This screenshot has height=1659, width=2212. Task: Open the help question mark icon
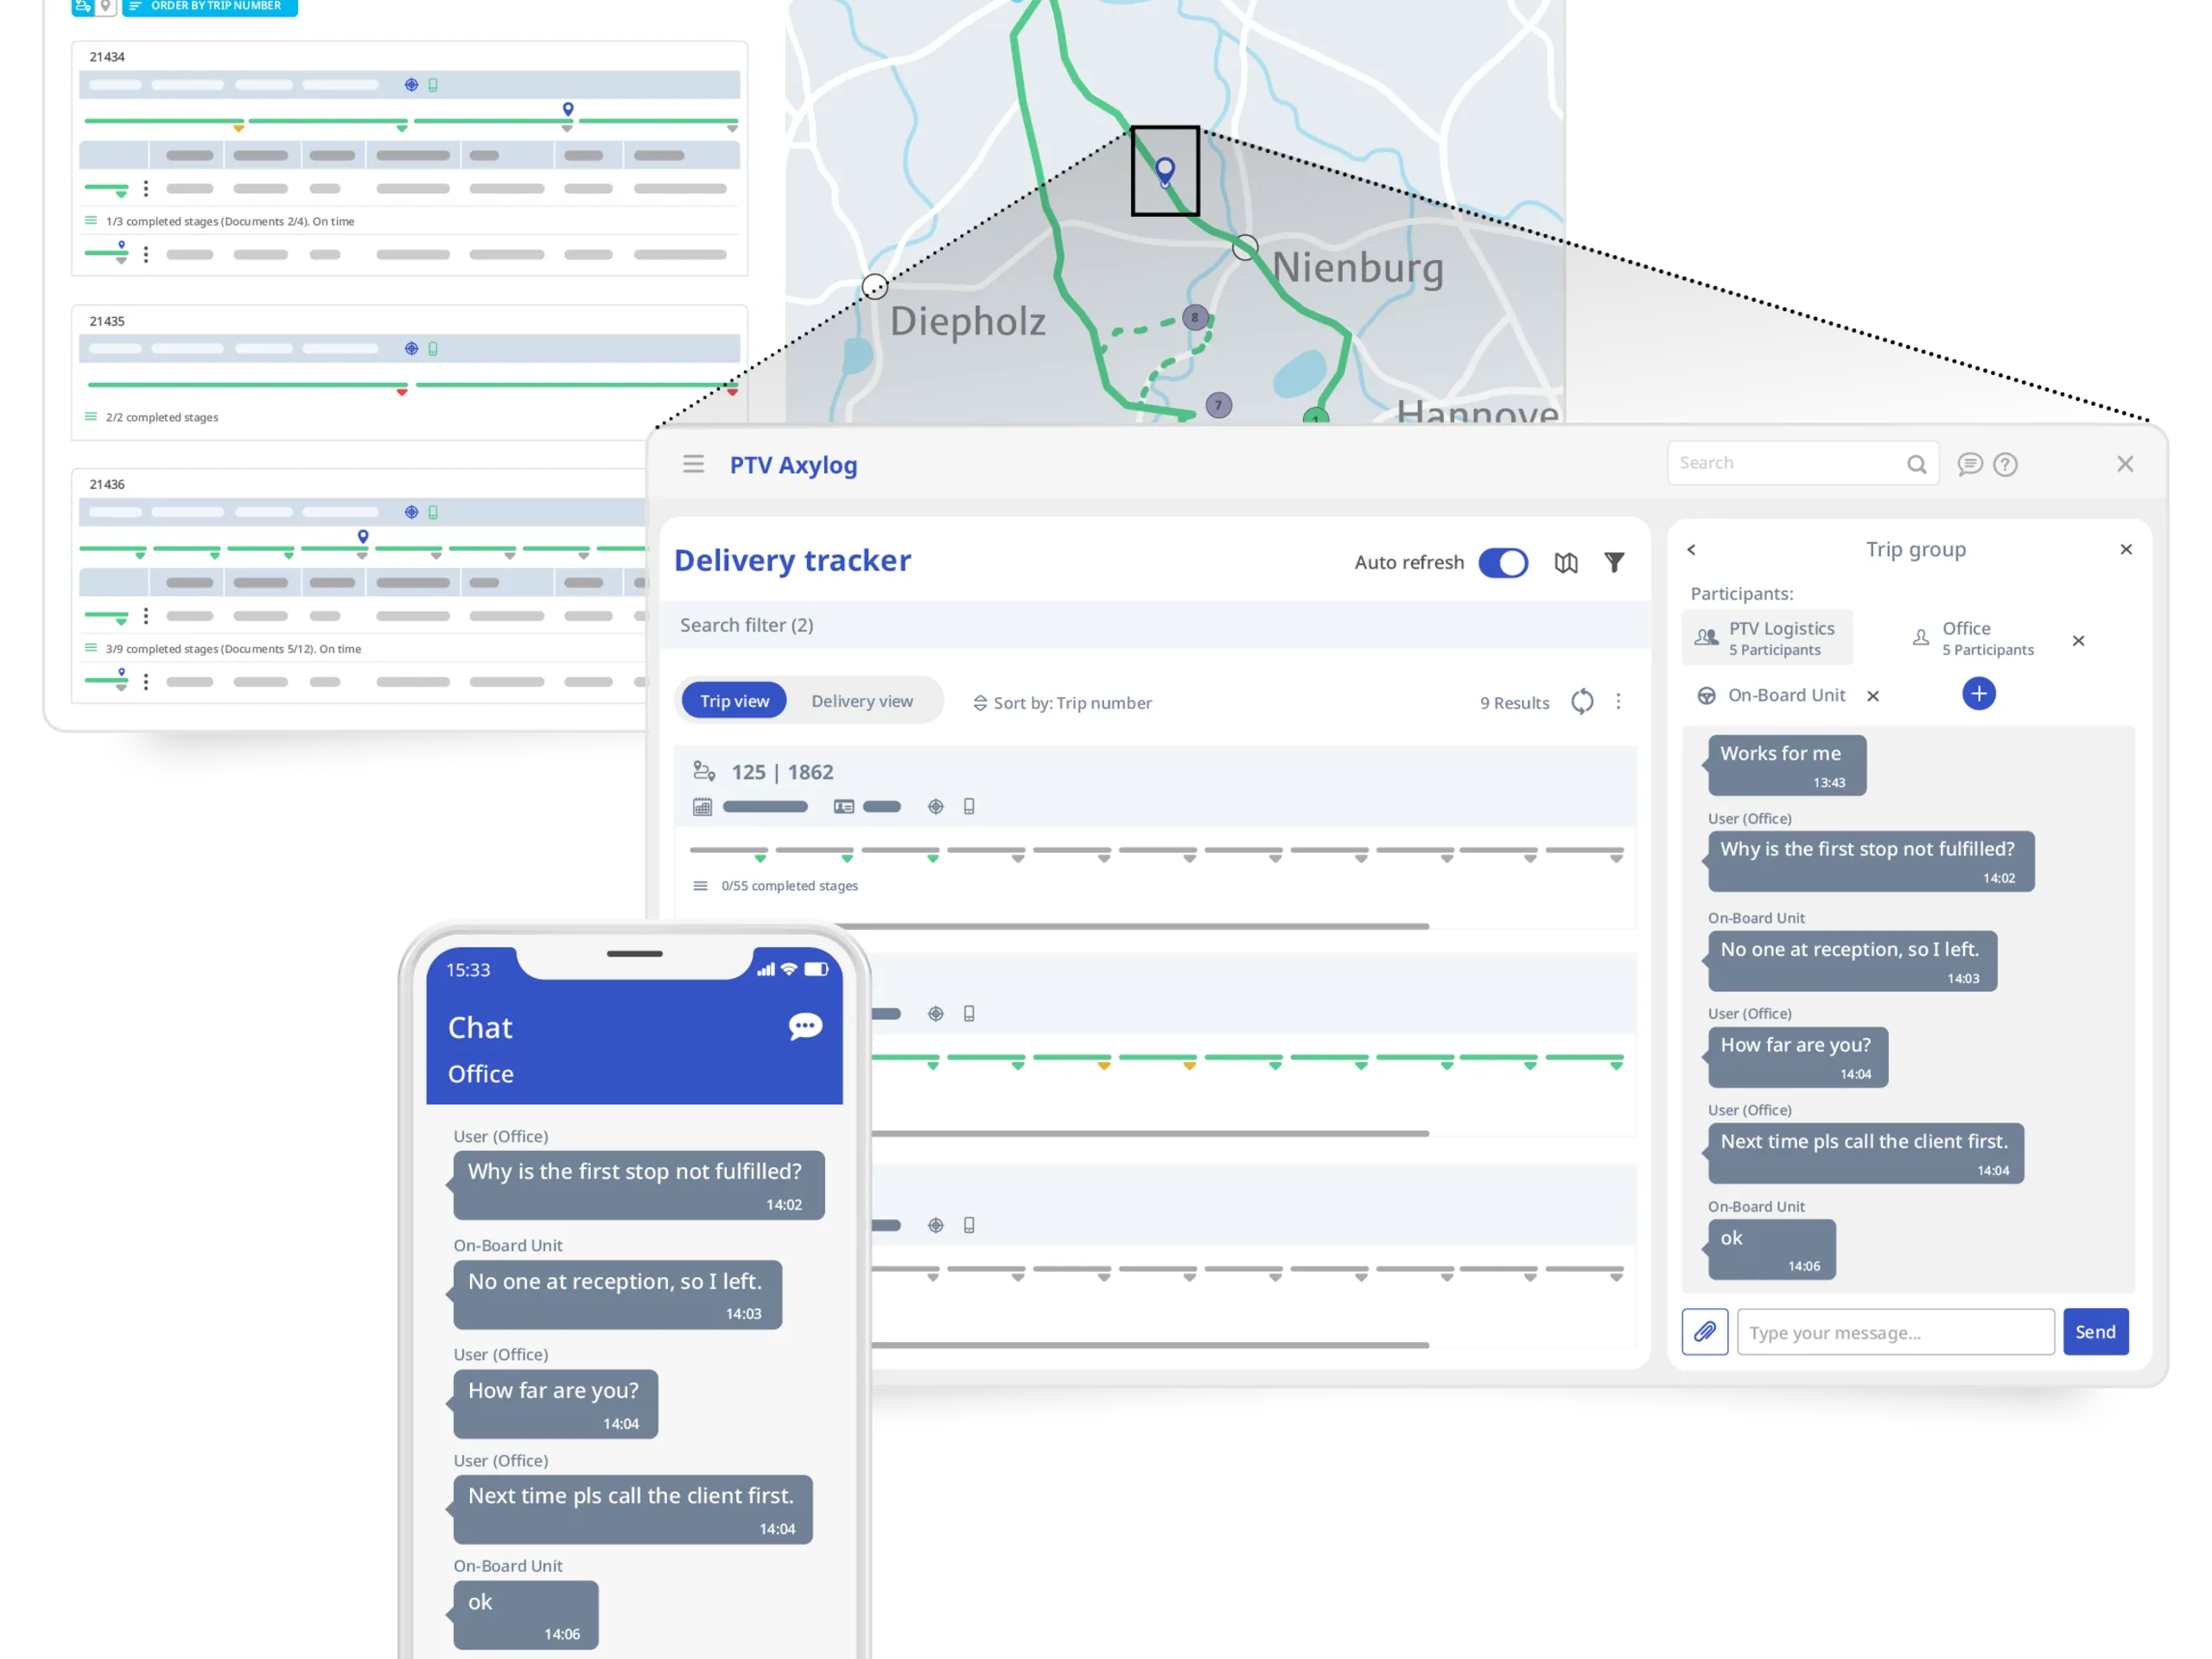pos(2004,464)
